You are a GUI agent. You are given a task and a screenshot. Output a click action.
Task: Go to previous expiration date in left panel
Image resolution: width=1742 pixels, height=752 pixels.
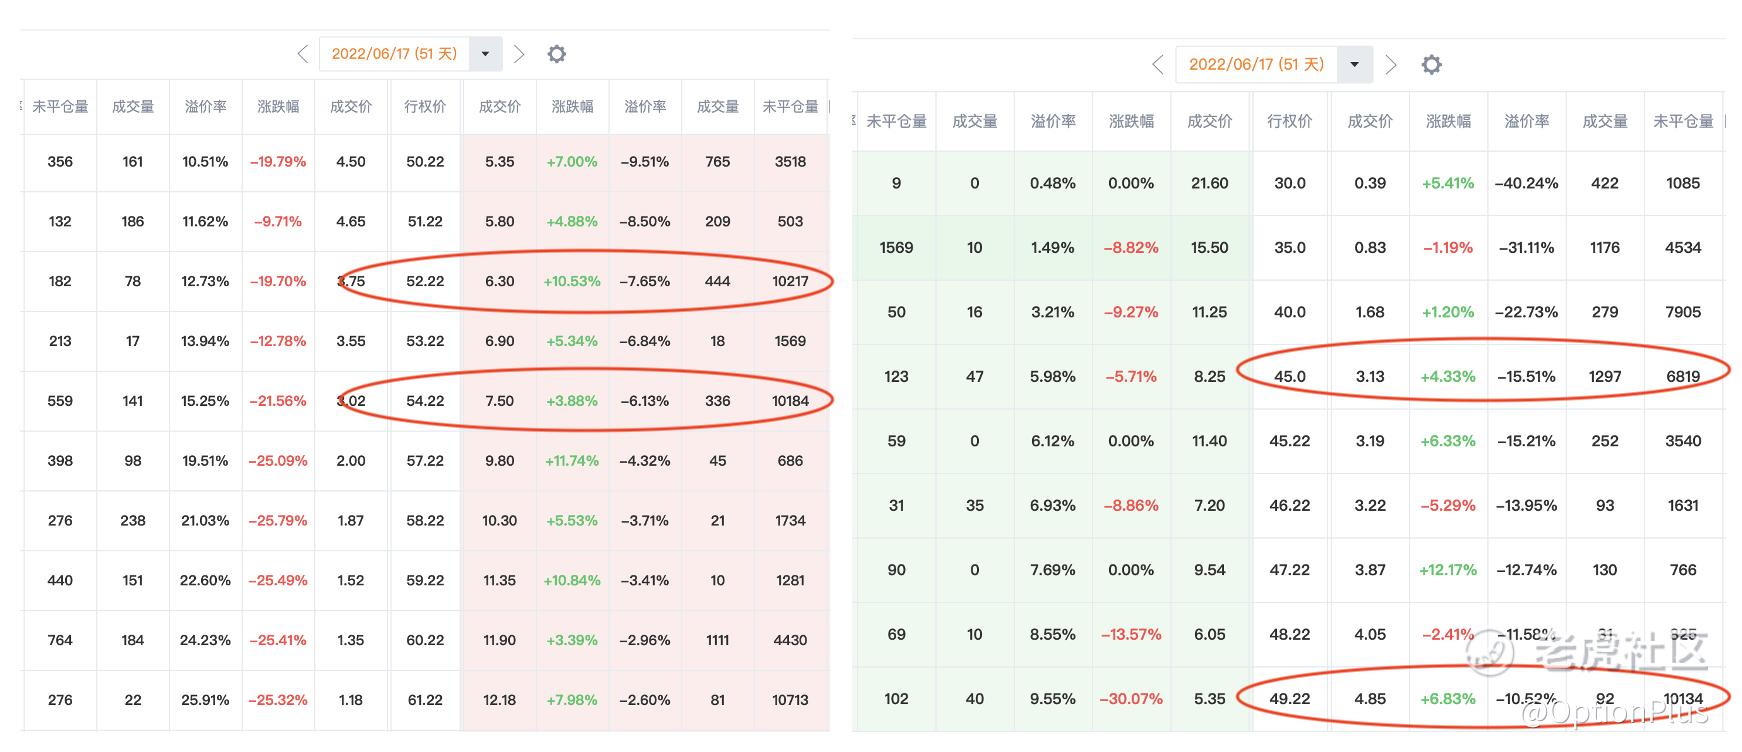(x=303, y=54)
